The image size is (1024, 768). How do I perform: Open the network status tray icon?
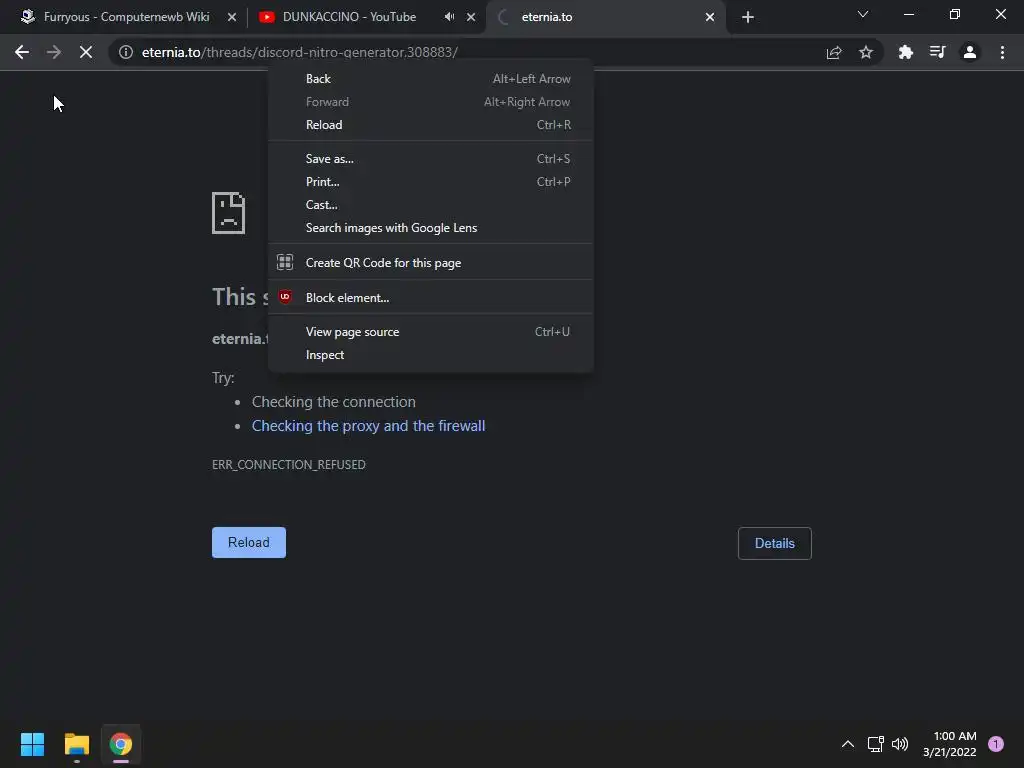875,744
